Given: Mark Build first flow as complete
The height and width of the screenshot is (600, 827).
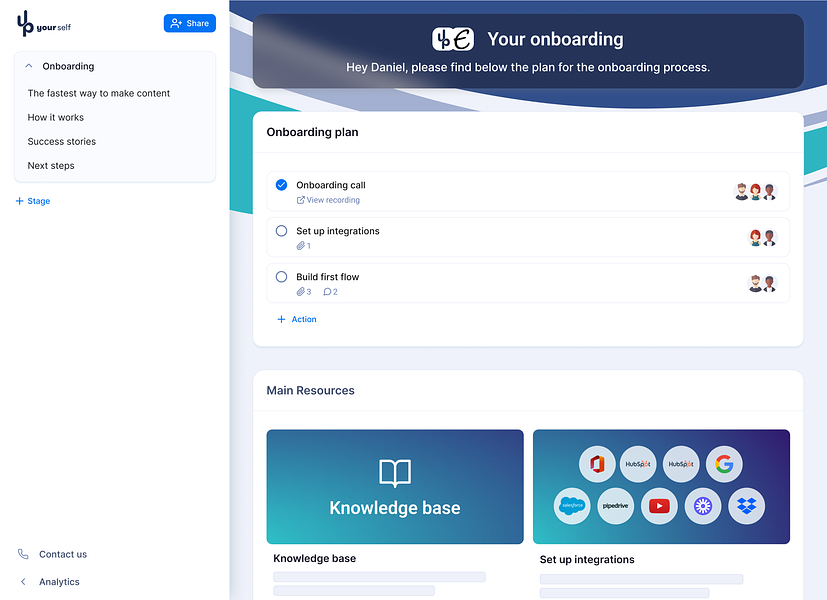Looking at the screenshot, I should [x=282, y=276].
